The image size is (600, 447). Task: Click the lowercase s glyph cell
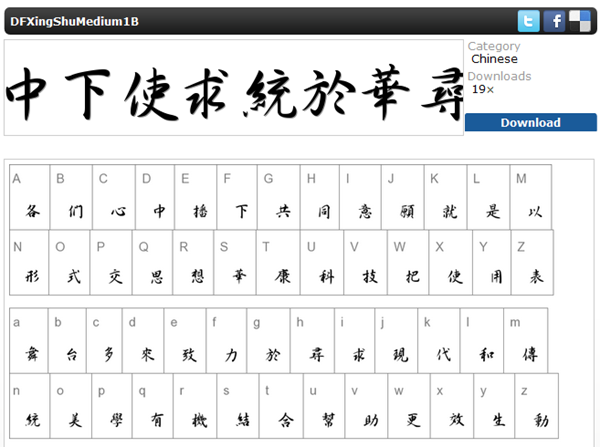coord(238,406)
